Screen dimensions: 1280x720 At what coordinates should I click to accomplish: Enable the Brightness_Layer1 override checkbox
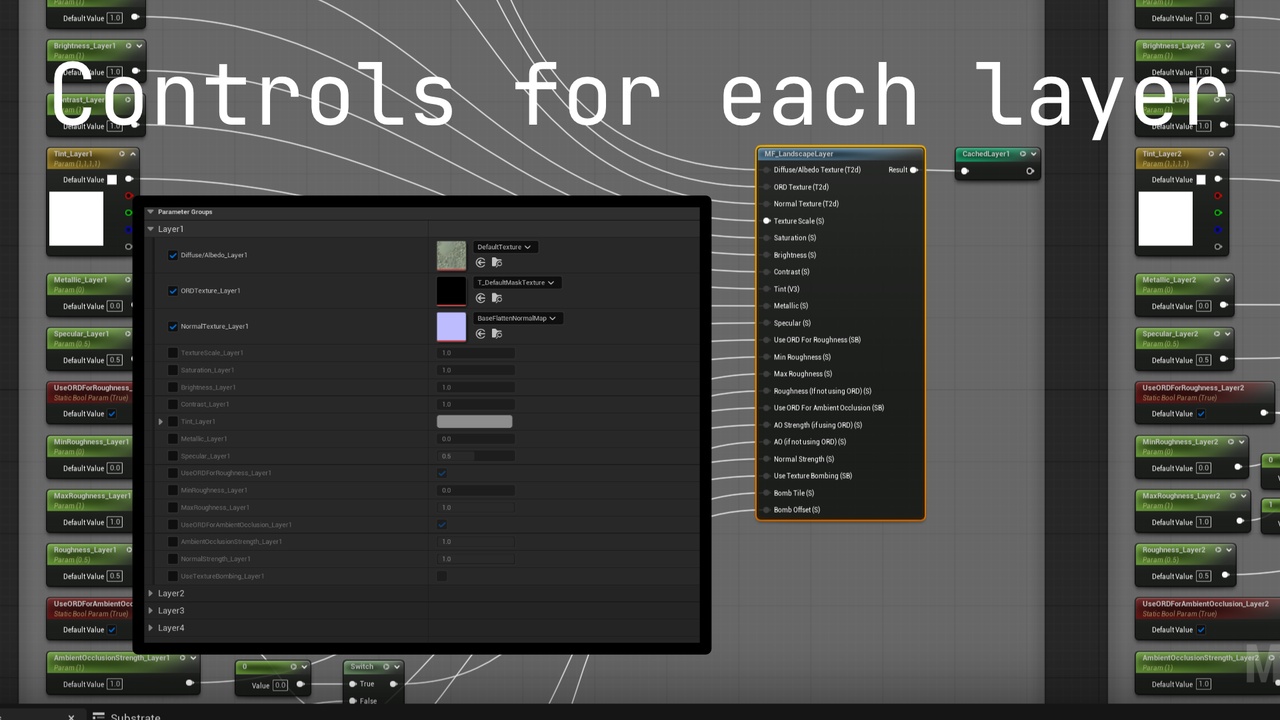coord(173,387)
